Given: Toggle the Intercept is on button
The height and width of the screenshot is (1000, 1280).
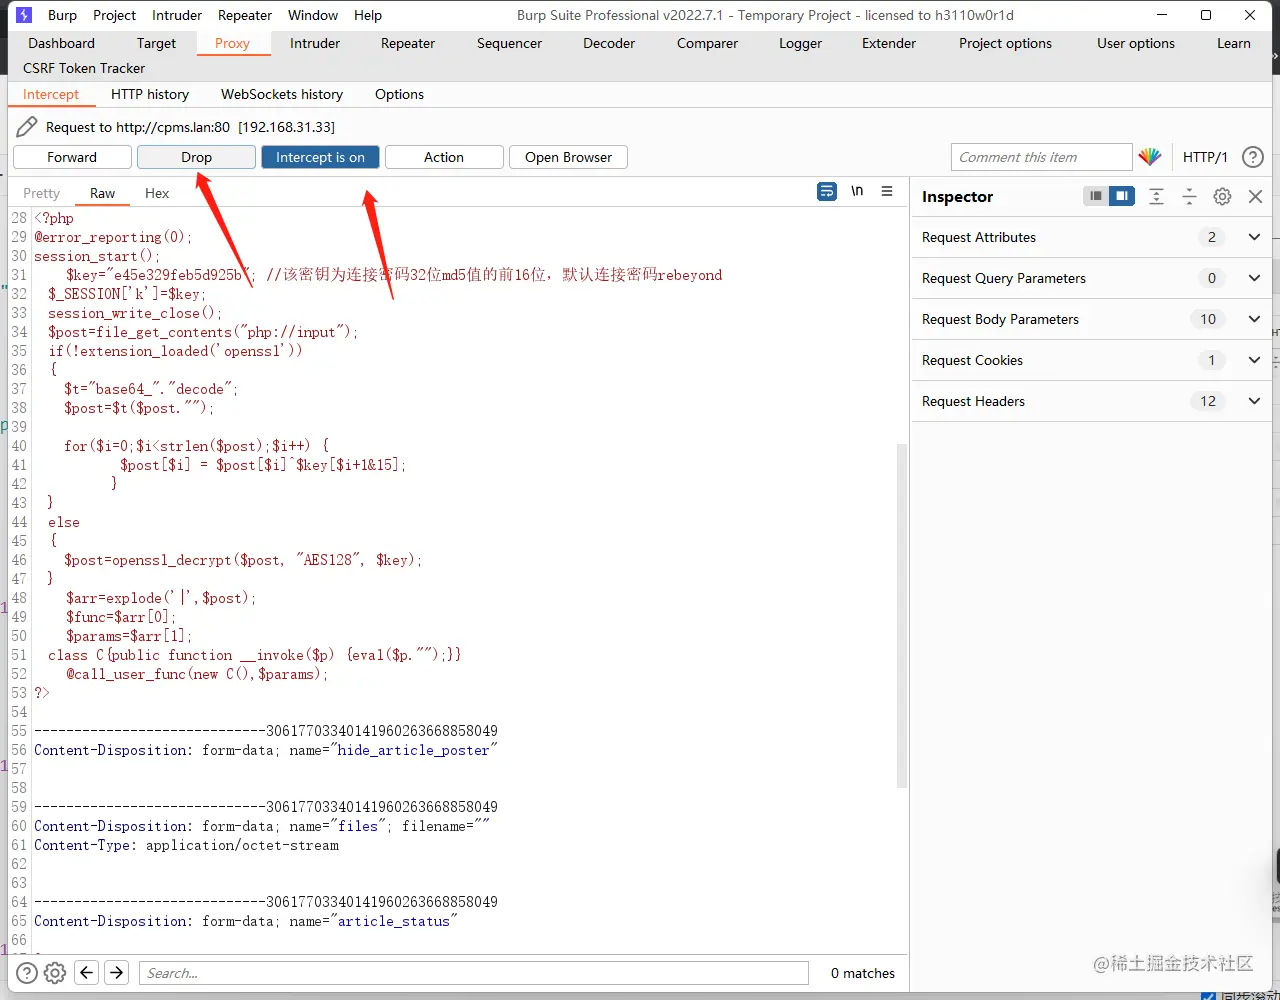Looking at the screenshot, I should pos(320,157).
